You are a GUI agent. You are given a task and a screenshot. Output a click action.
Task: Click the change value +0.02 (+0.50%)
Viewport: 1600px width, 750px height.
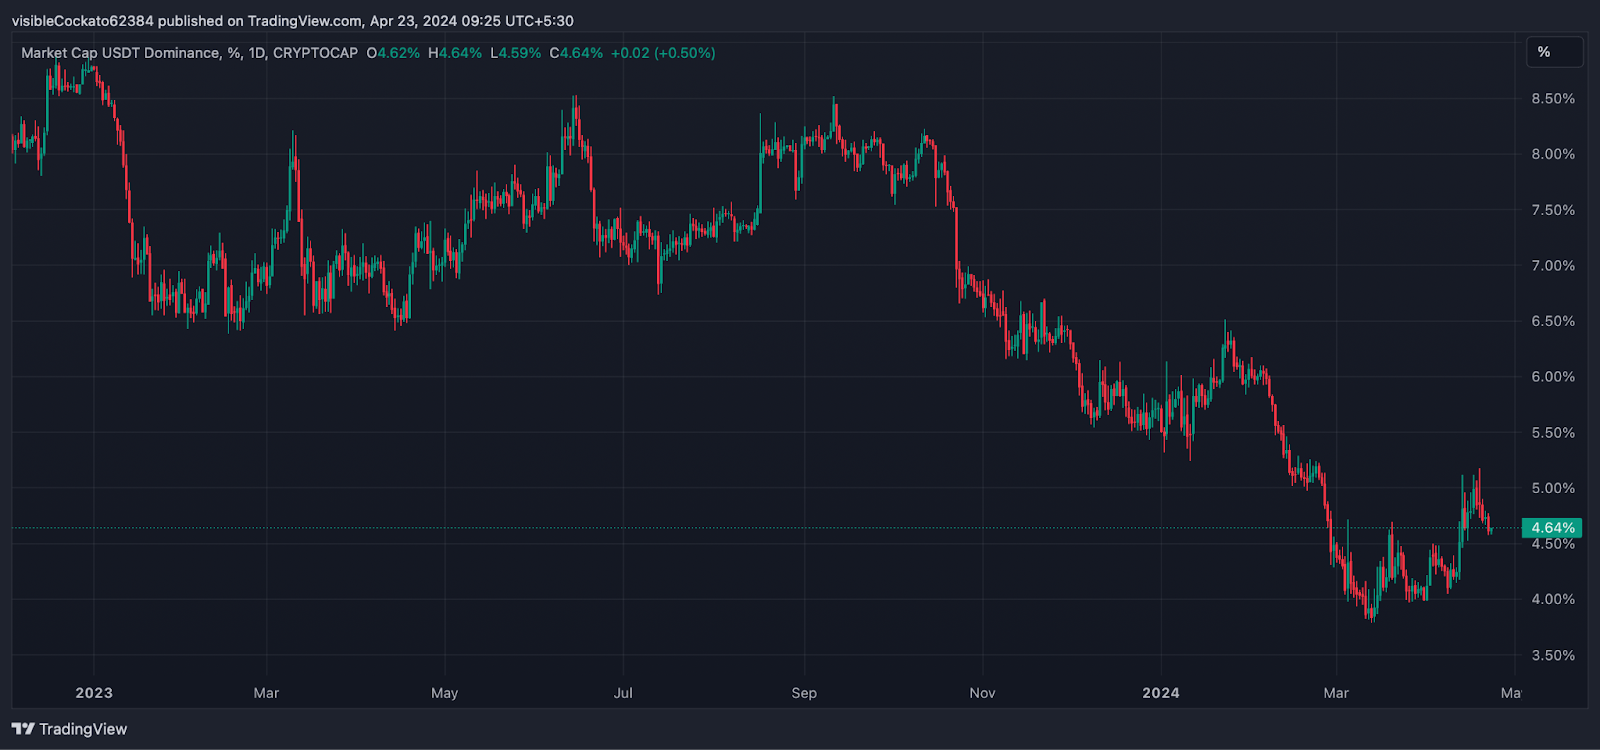click(x=663, y=53)
